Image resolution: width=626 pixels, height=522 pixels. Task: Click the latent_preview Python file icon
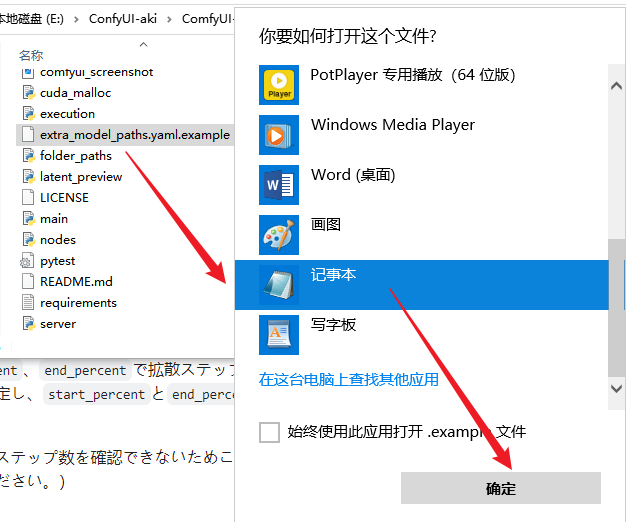tap(28, 176)
